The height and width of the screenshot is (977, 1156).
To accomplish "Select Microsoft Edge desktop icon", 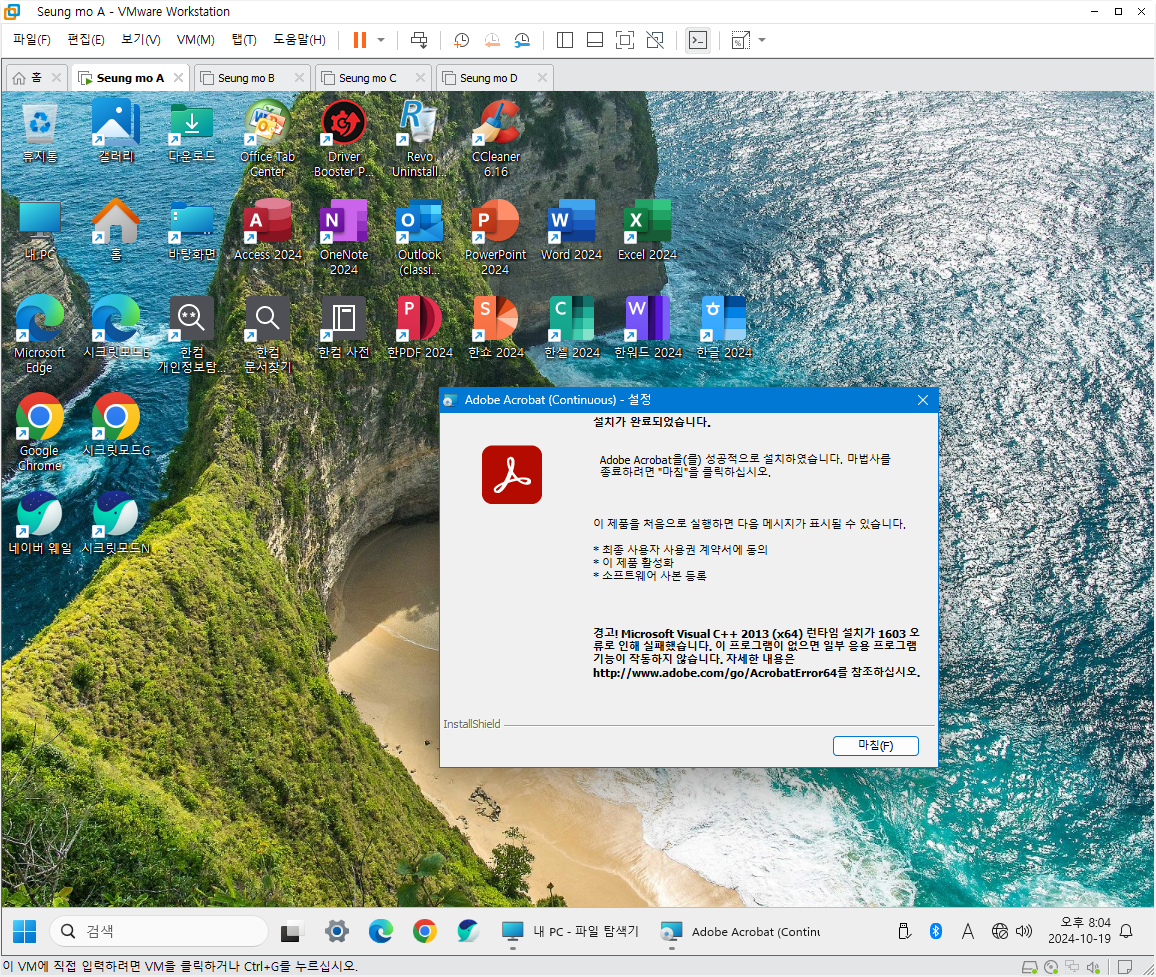I will point(40,335).
